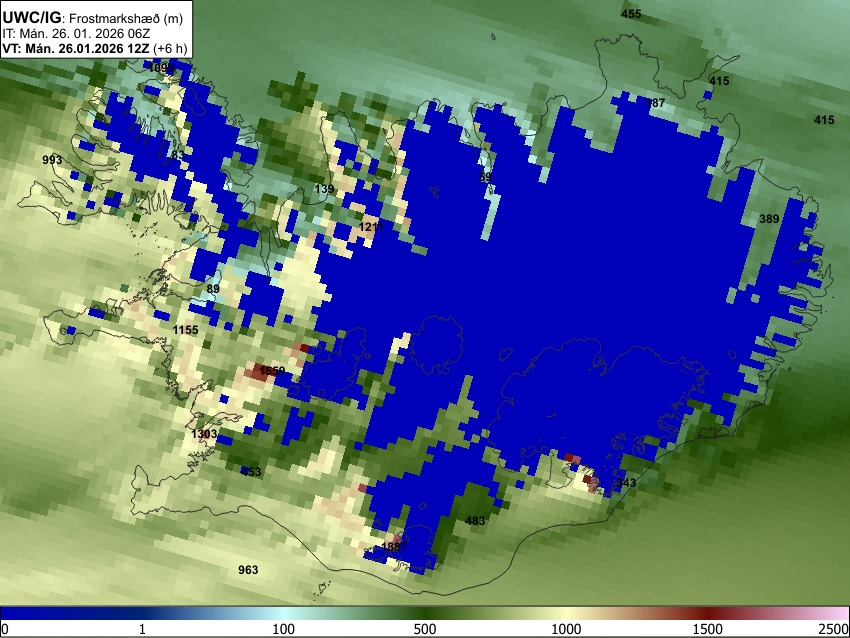Screen dimensions: 850x638
Task: Click the 389 value label in the east
Action: (769, 218)
